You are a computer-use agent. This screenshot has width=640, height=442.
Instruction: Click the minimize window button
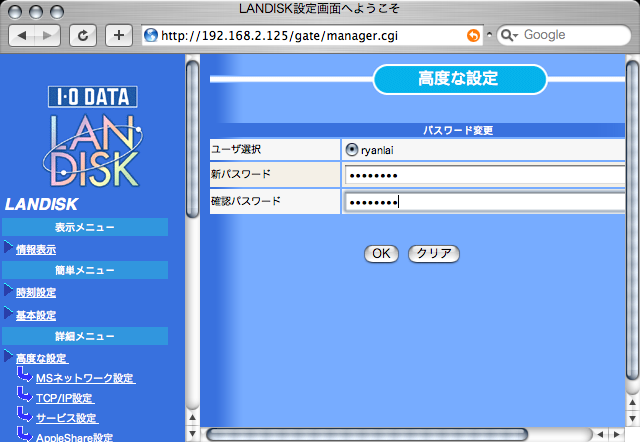tap(36, 11)
